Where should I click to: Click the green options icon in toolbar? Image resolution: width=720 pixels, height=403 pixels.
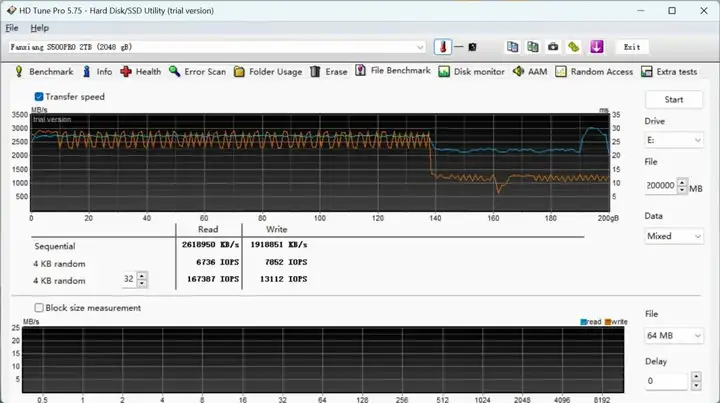574,47
